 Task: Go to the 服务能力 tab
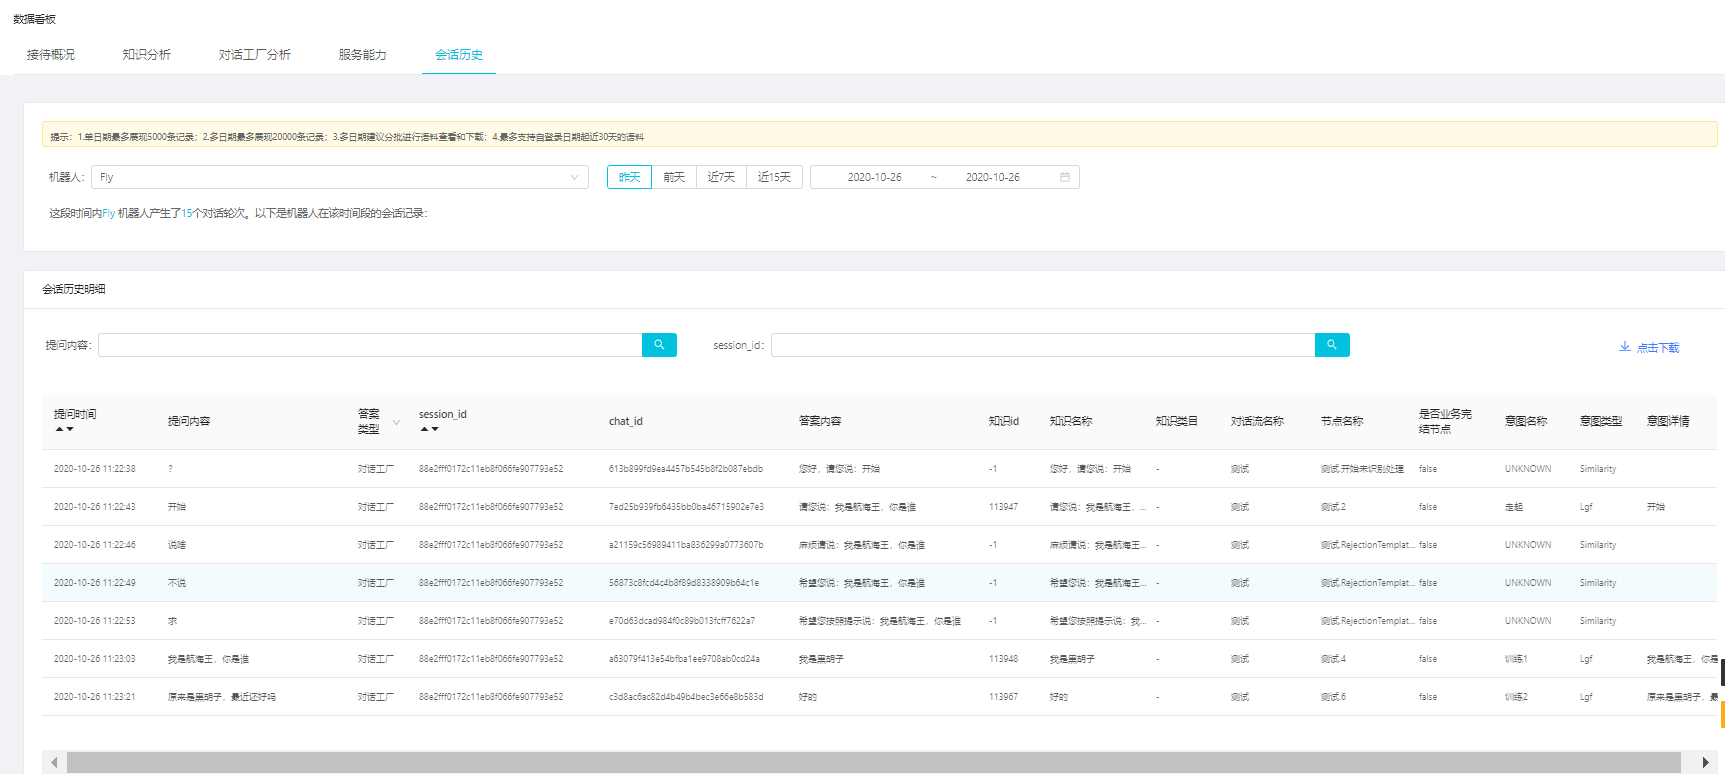pos(363,55)
